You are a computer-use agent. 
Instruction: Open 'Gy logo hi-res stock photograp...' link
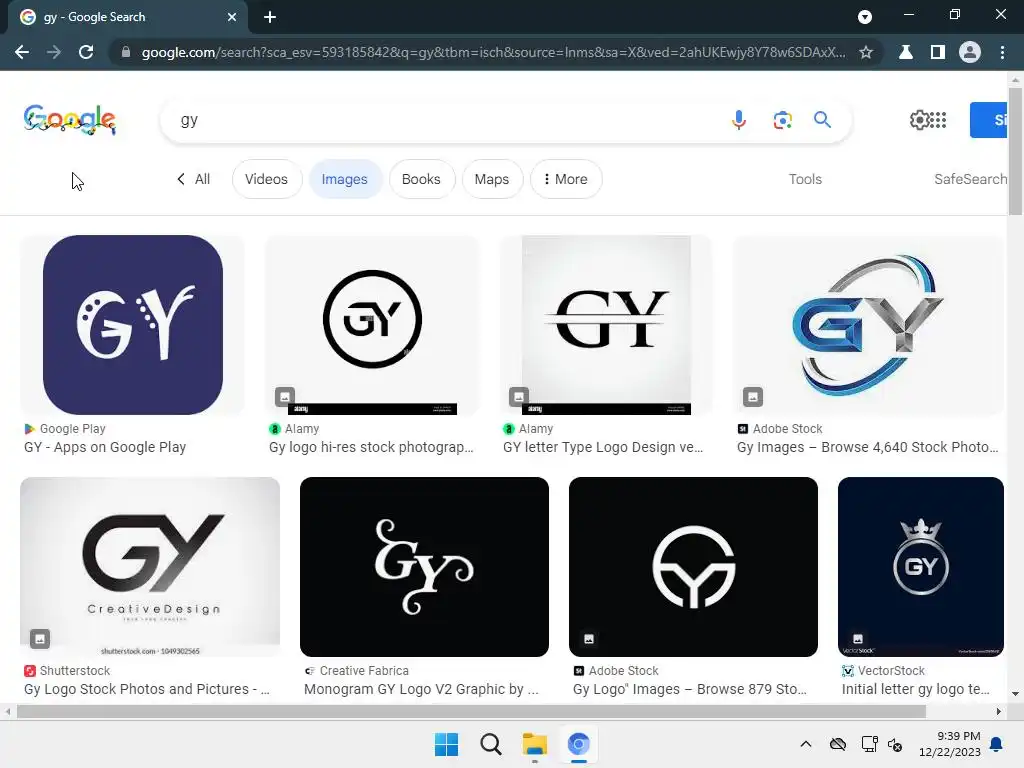pyautogui.click(x=371, y=447)
